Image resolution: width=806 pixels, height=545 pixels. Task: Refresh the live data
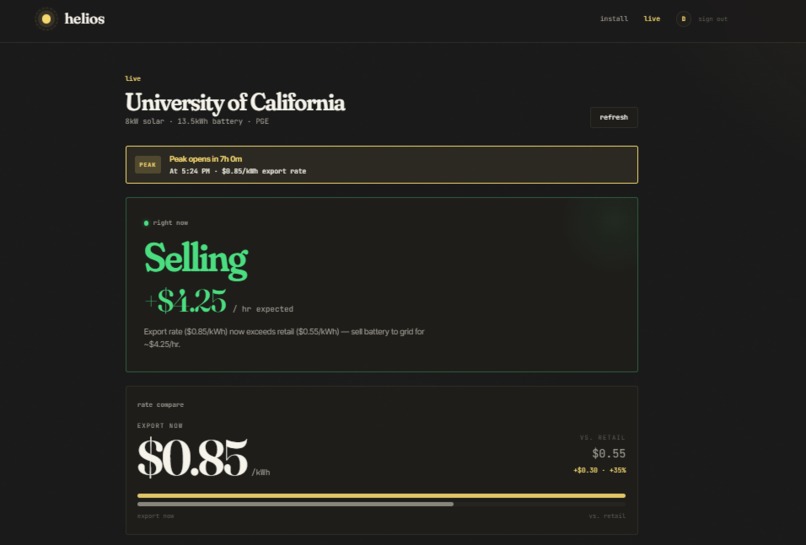pos(614,117)
